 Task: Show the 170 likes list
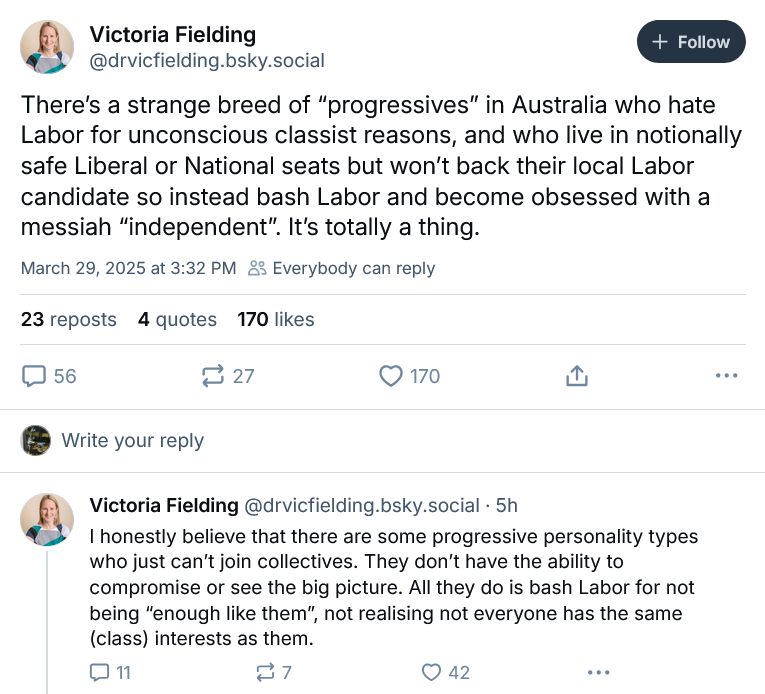click(x=276, y=320)
